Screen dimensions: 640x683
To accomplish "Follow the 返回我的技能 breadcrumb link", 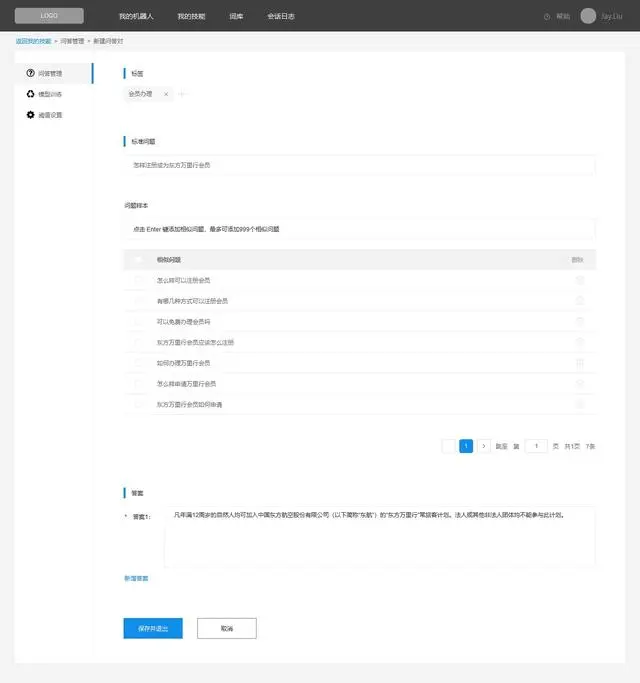I will 34,41.
